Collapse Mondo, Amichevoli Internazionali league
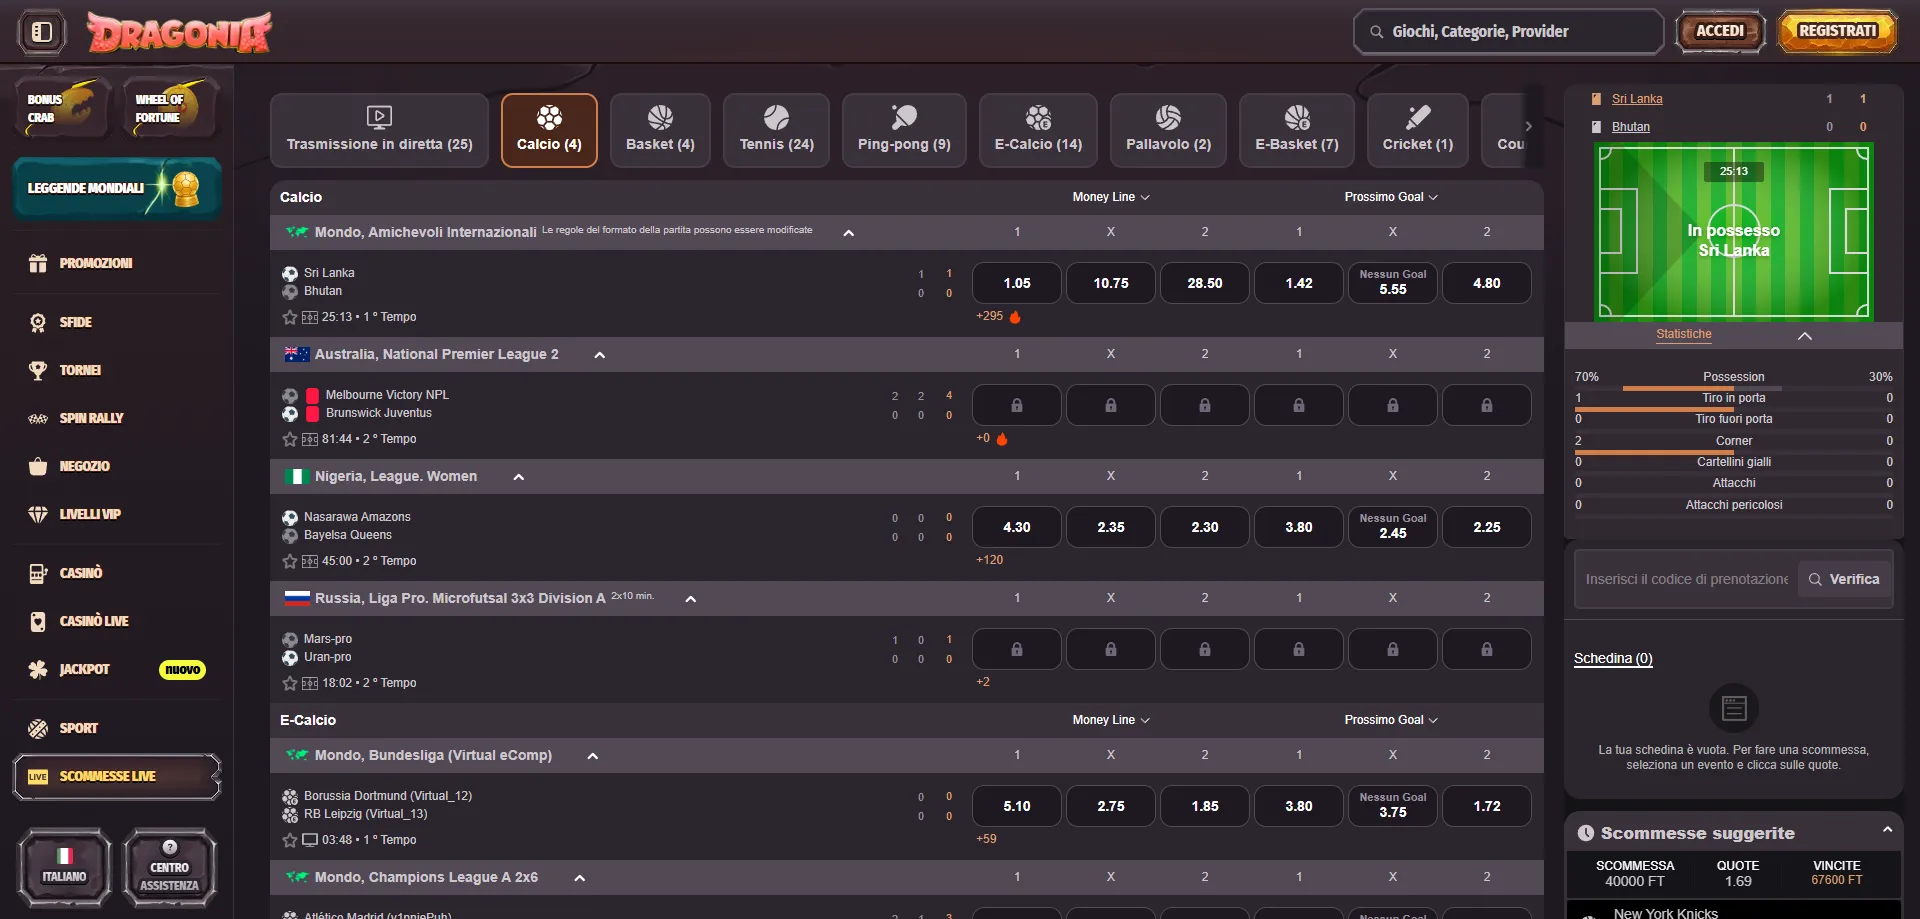Screen dimensions: 1920x919 coord(849,233)
